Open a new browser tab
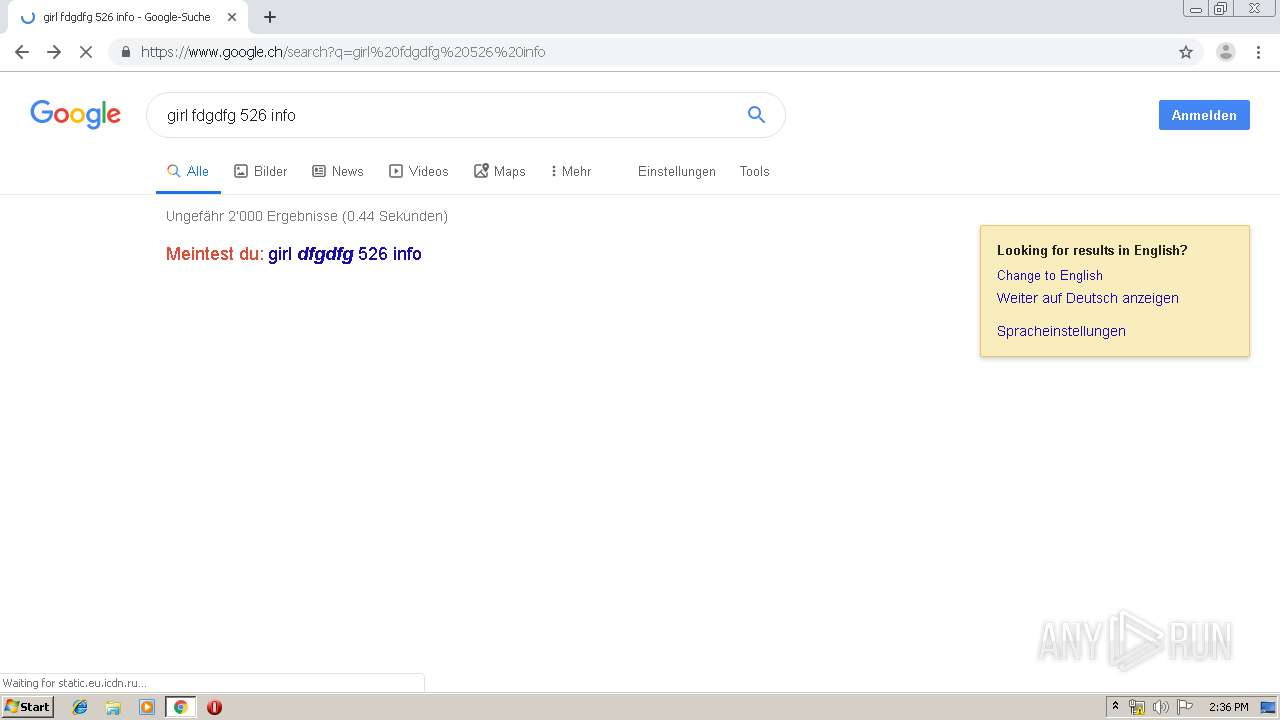 point(270,17)
